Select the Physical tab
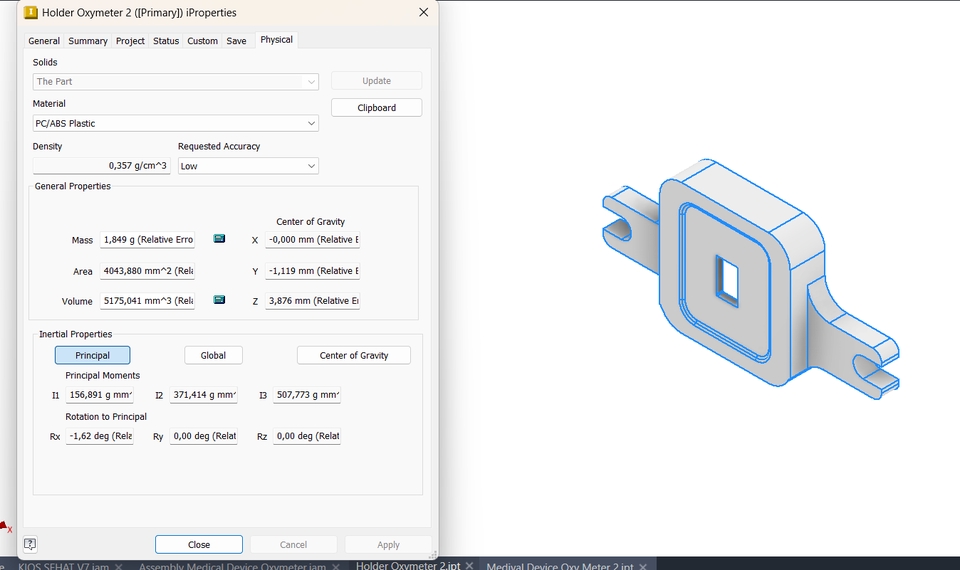The height and width of the screenshot is (570, 960). (x=277, y=40)
